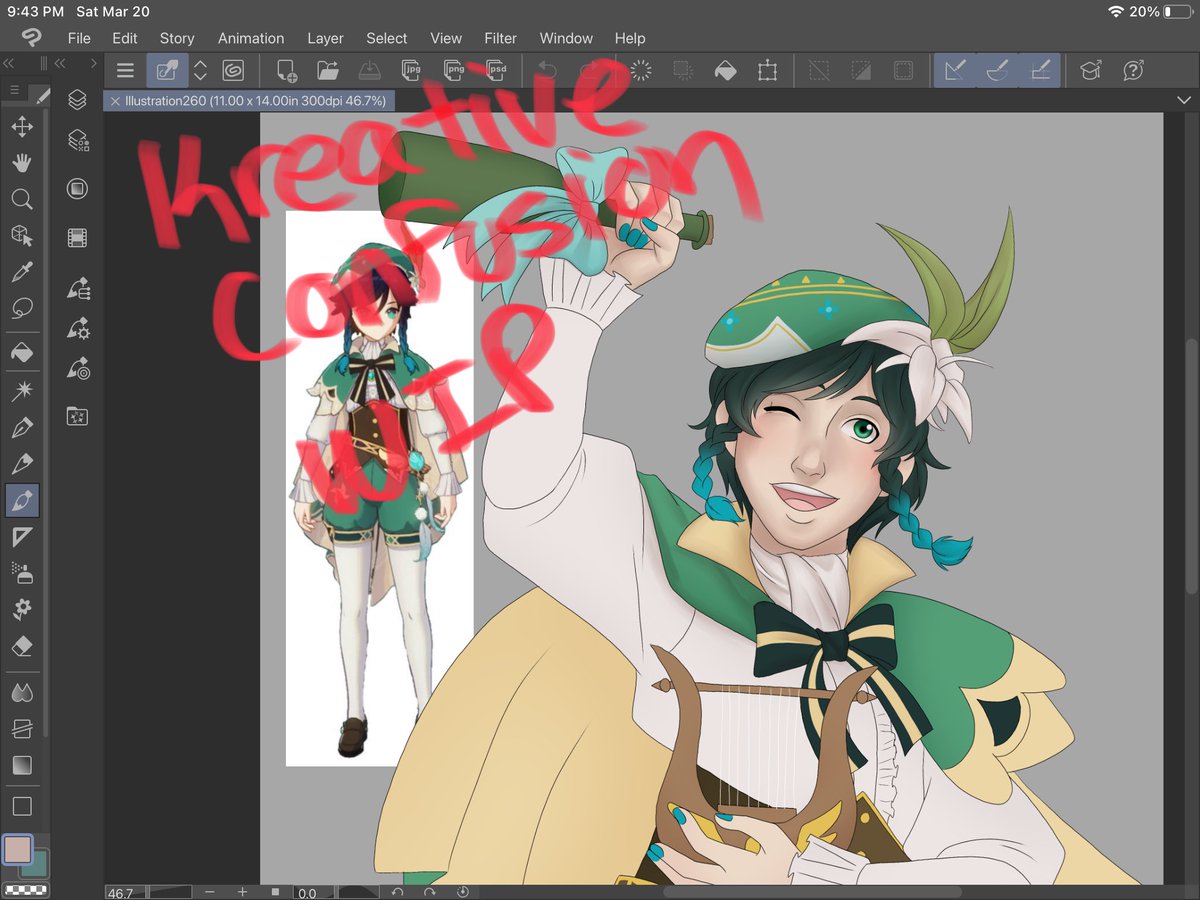The width and height of the screenshot is (1200, 900).
Task: Open the Layer palette stack icon
Action: [x=78, y=100]
